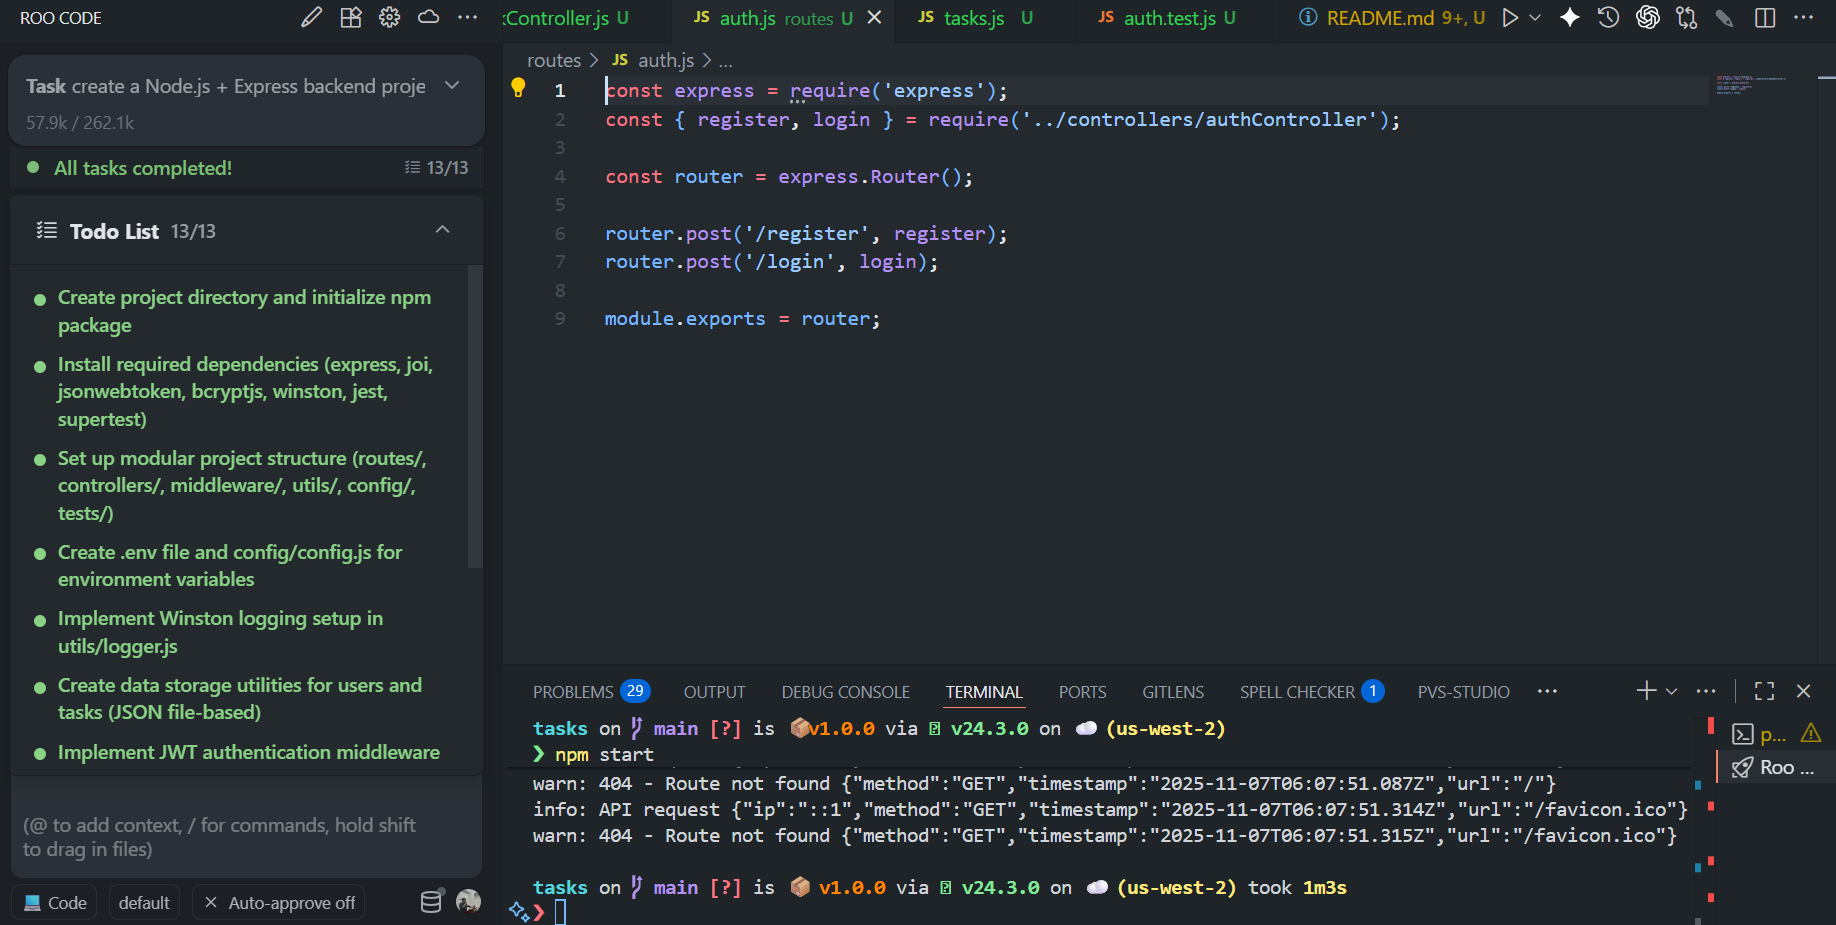1836x925 pixels.
Task: Click the cloud icon in Roo Code toolbar
Action: (428, 17)
